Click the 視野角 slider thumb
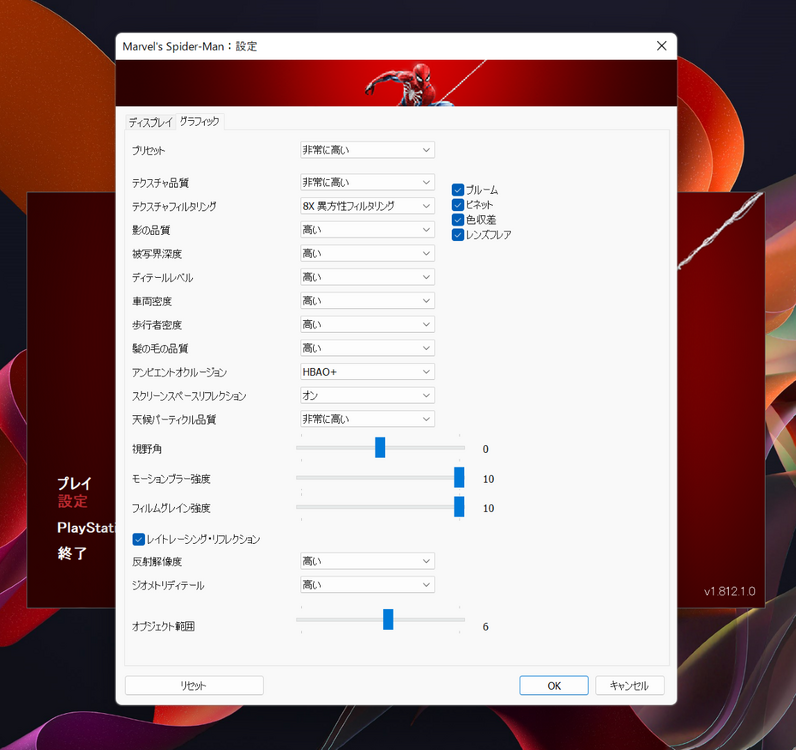The height and width of the screenshot is (750, 796). pos(380,447)
